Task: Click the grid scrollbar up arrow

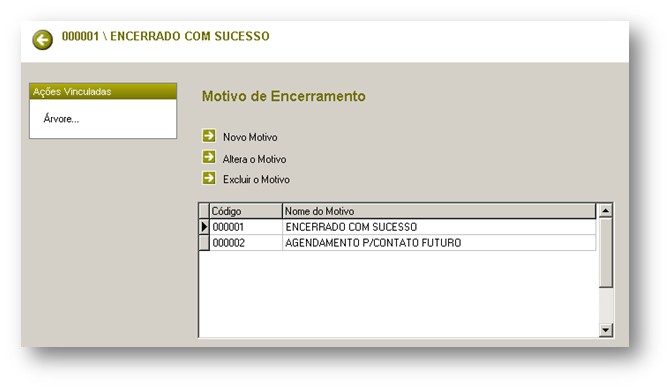Action: [x=606, y=211]
